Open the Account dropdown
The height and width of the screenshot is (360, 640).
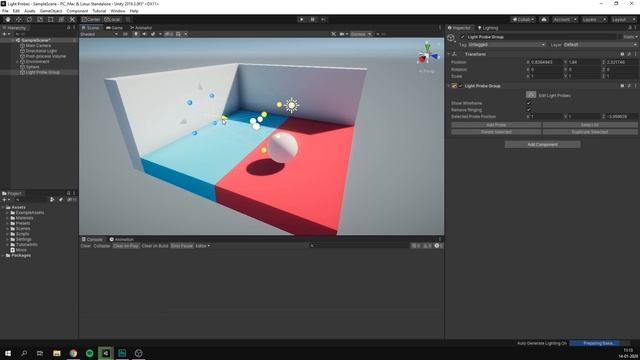click(x=564, y=19)
